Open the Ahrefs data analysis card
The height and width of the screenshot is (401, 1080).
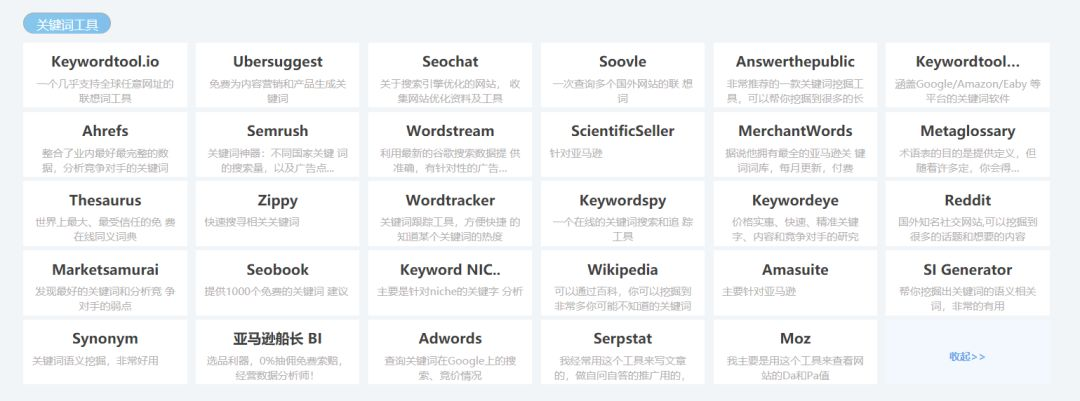(105, 144)
